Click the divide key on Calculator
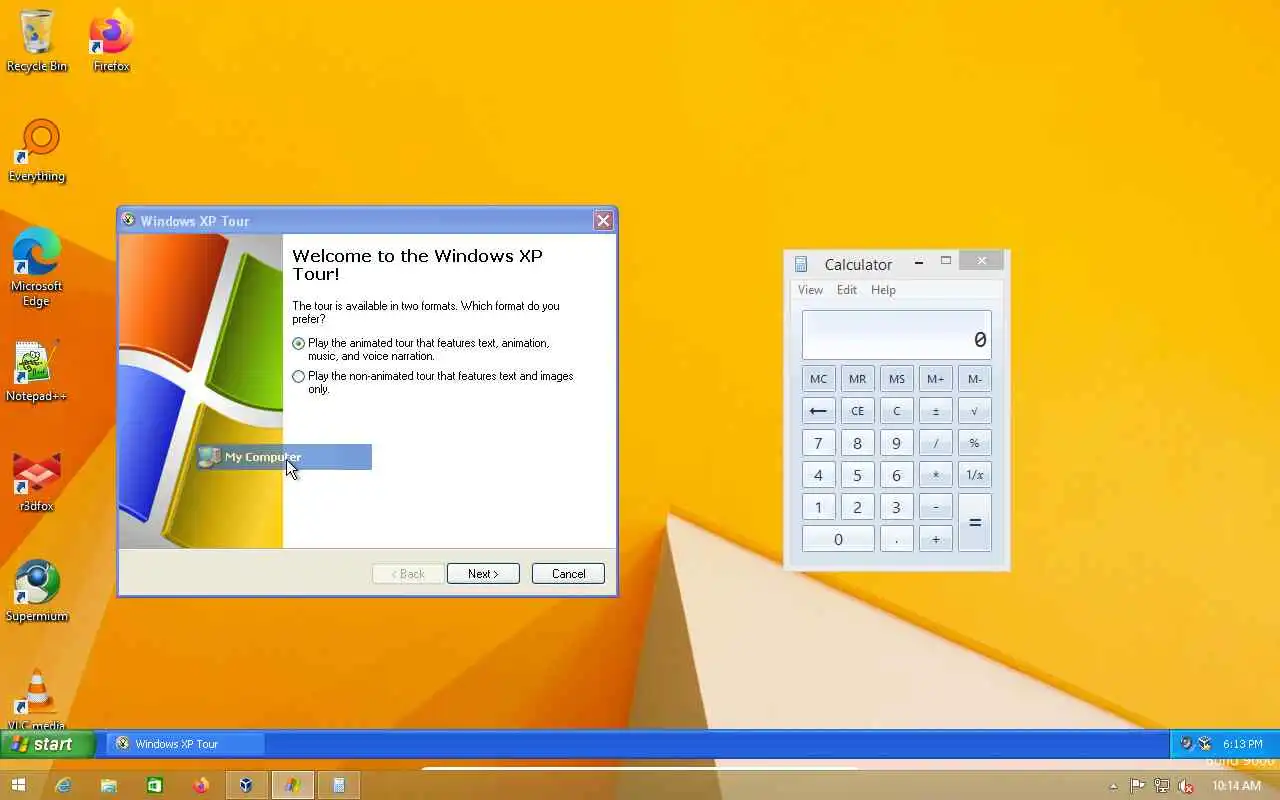Screen dimensions: 1280x800 [x=936, y=443]
